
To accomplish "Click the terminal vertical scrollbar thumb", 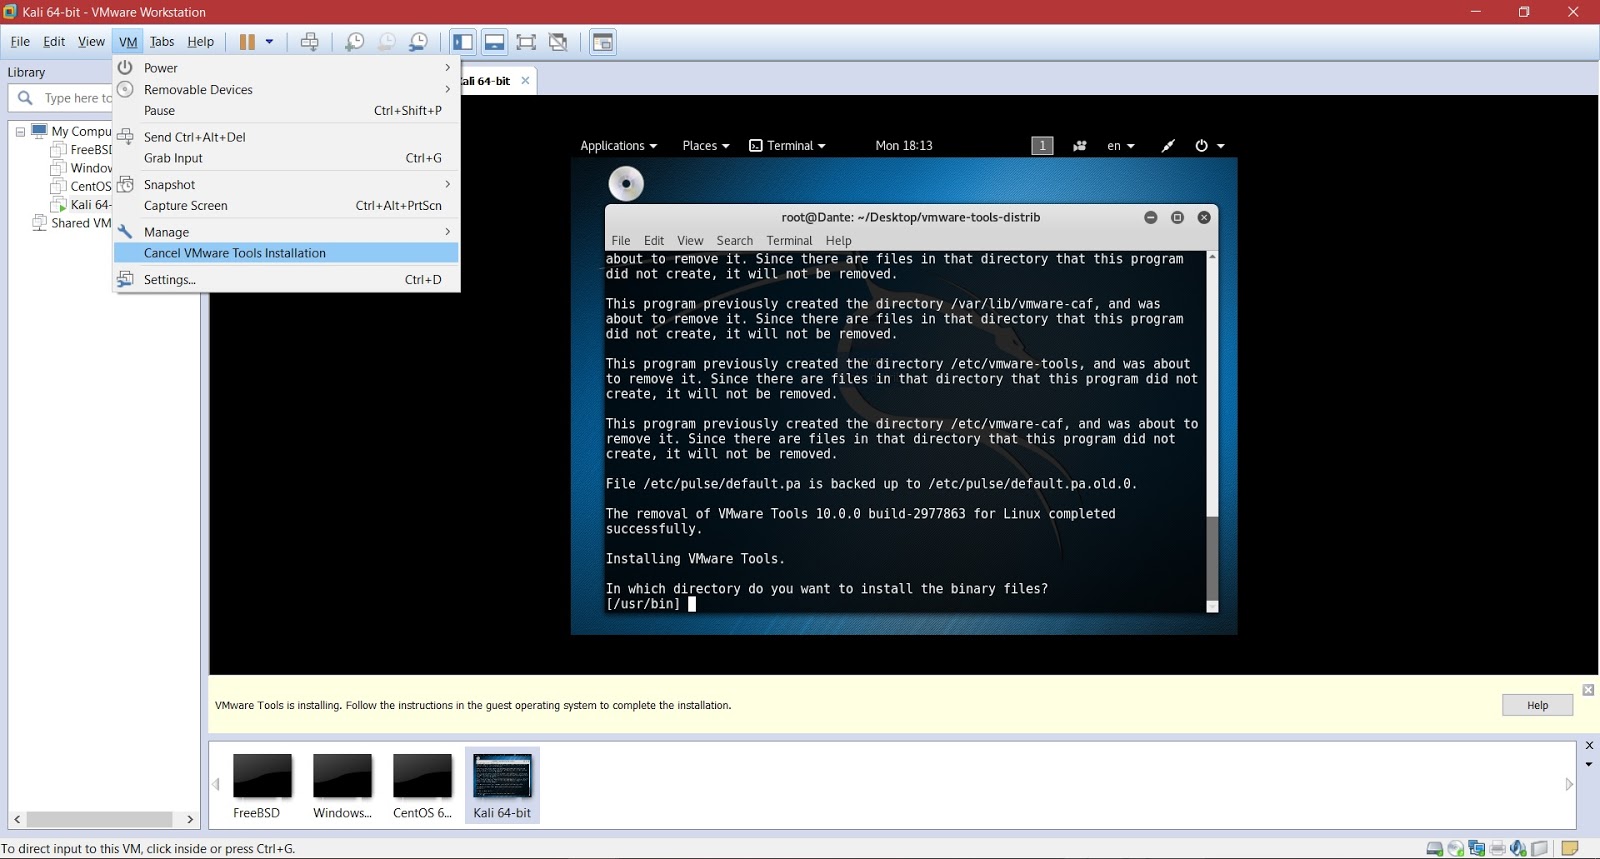I will point(1212,558).
